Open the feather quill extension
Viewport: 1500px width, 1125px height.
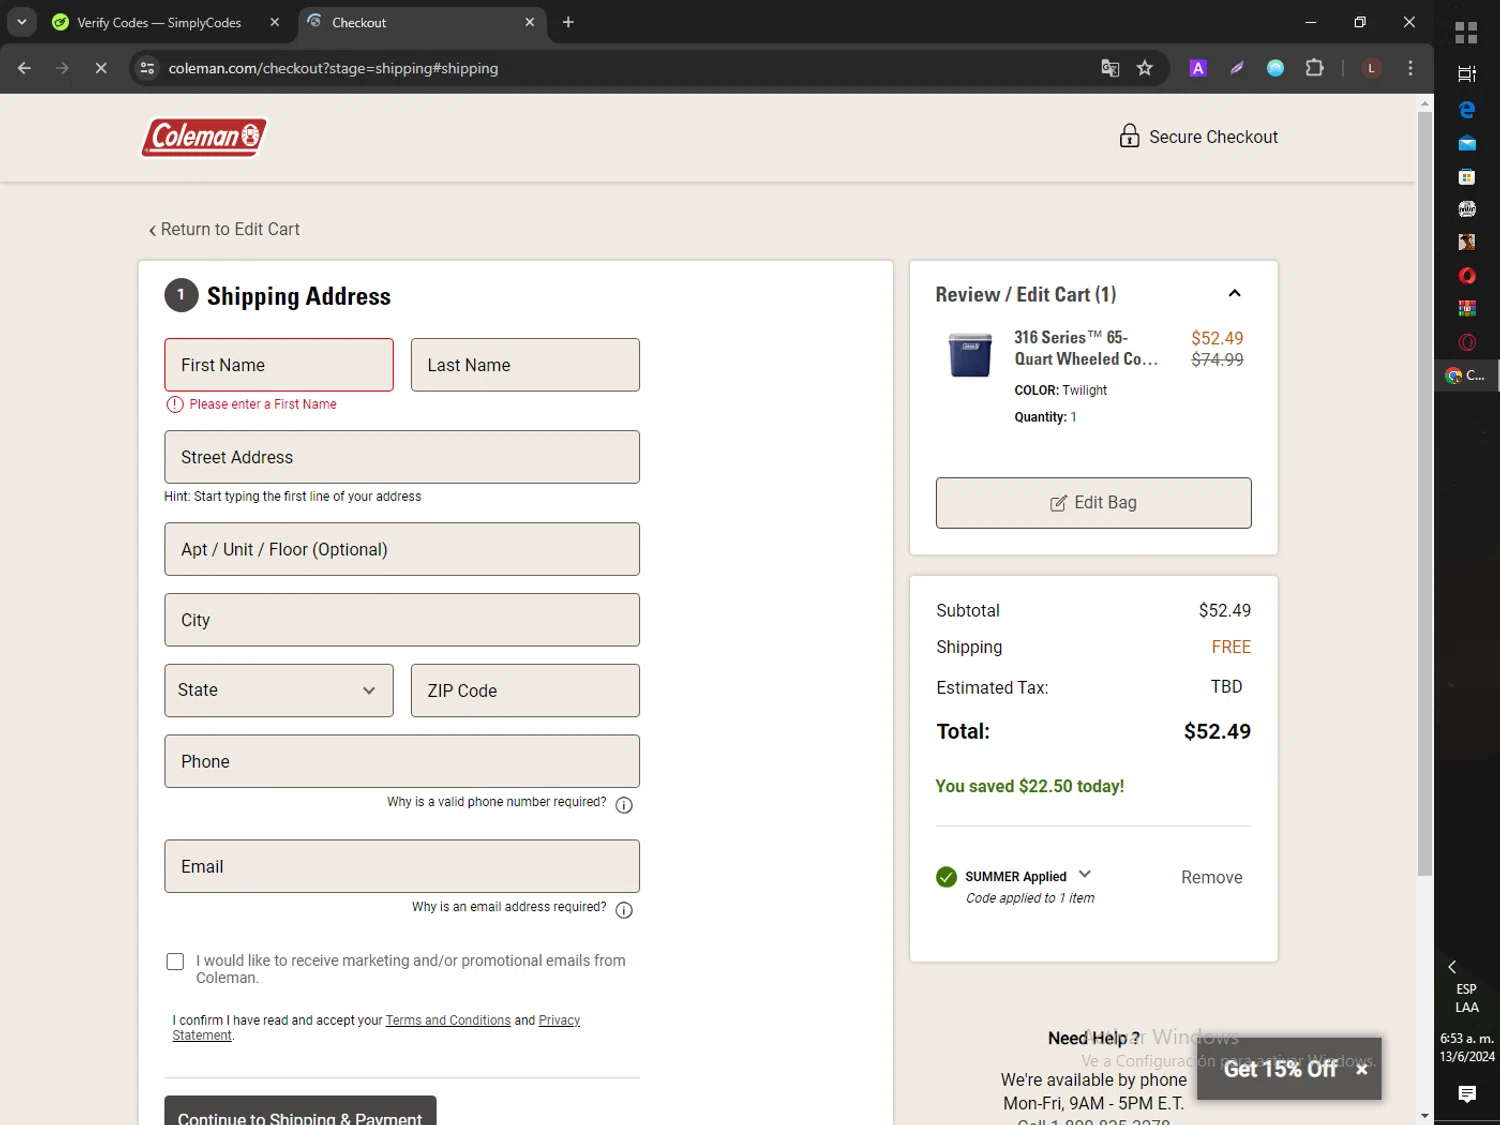pos(1237,68)
